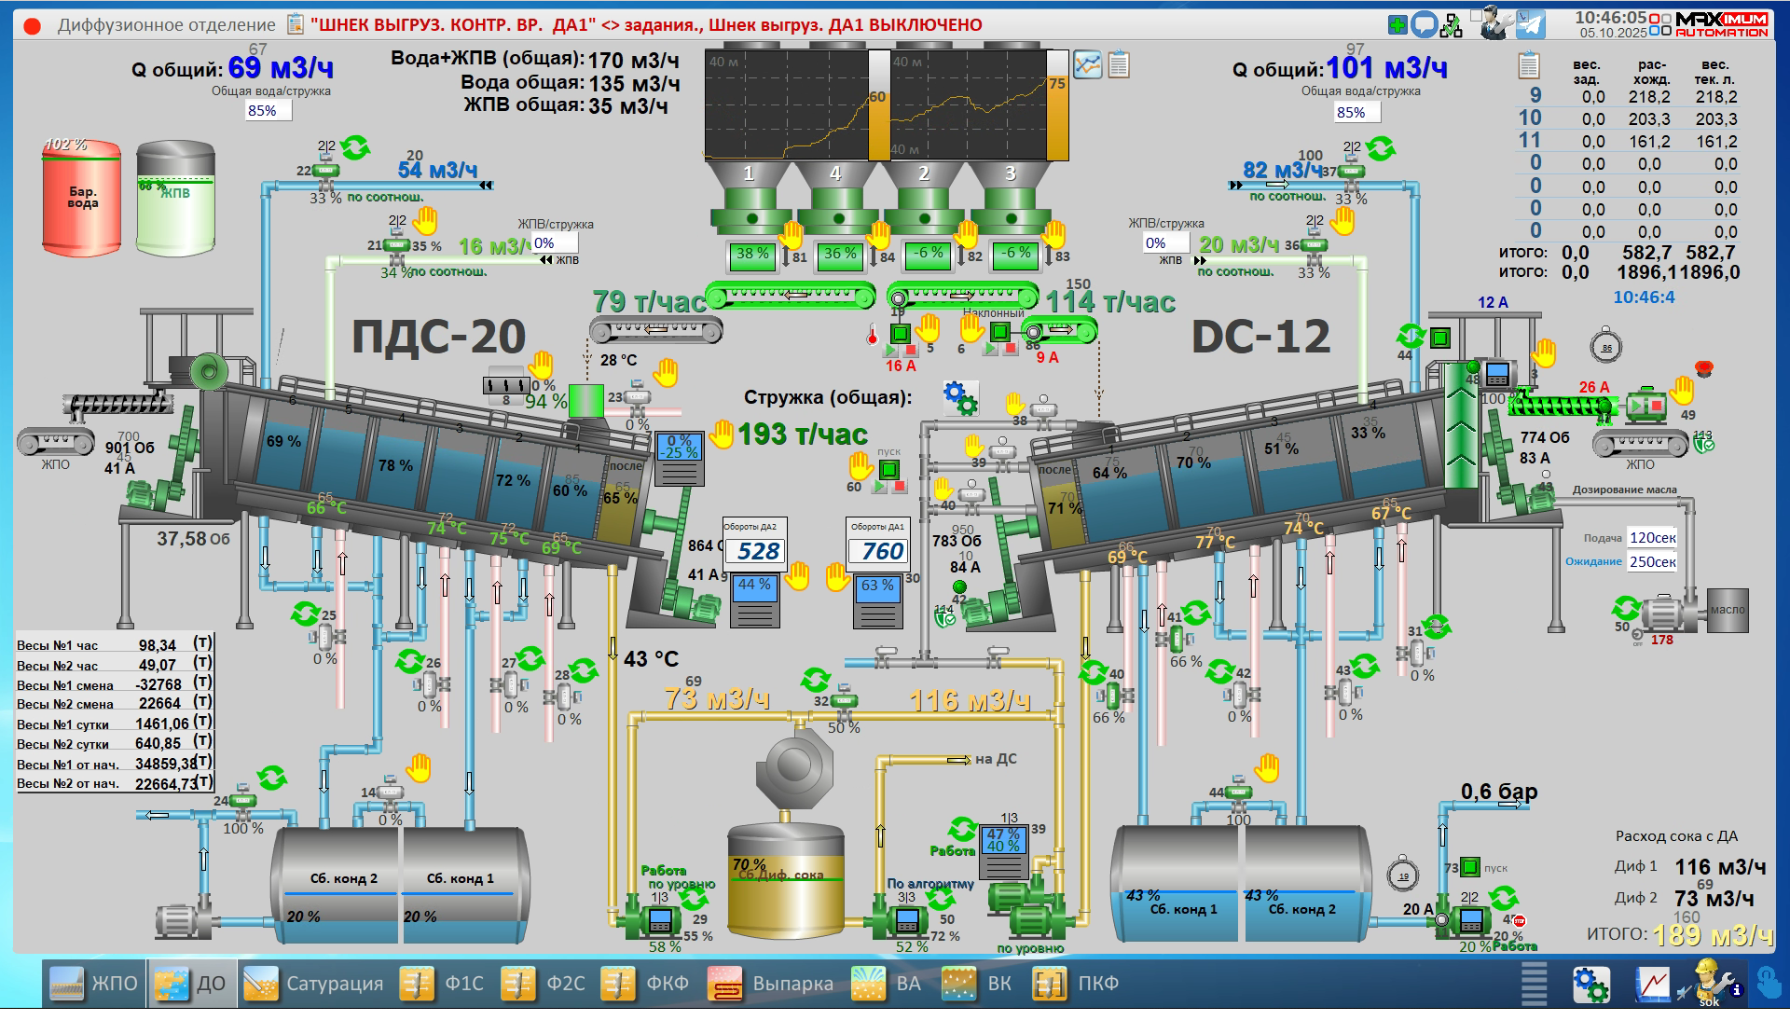Viewport: 1790px width, 1009px height.
Task: Click the Обороты ДА1 value 760
Action: (877, 551)
